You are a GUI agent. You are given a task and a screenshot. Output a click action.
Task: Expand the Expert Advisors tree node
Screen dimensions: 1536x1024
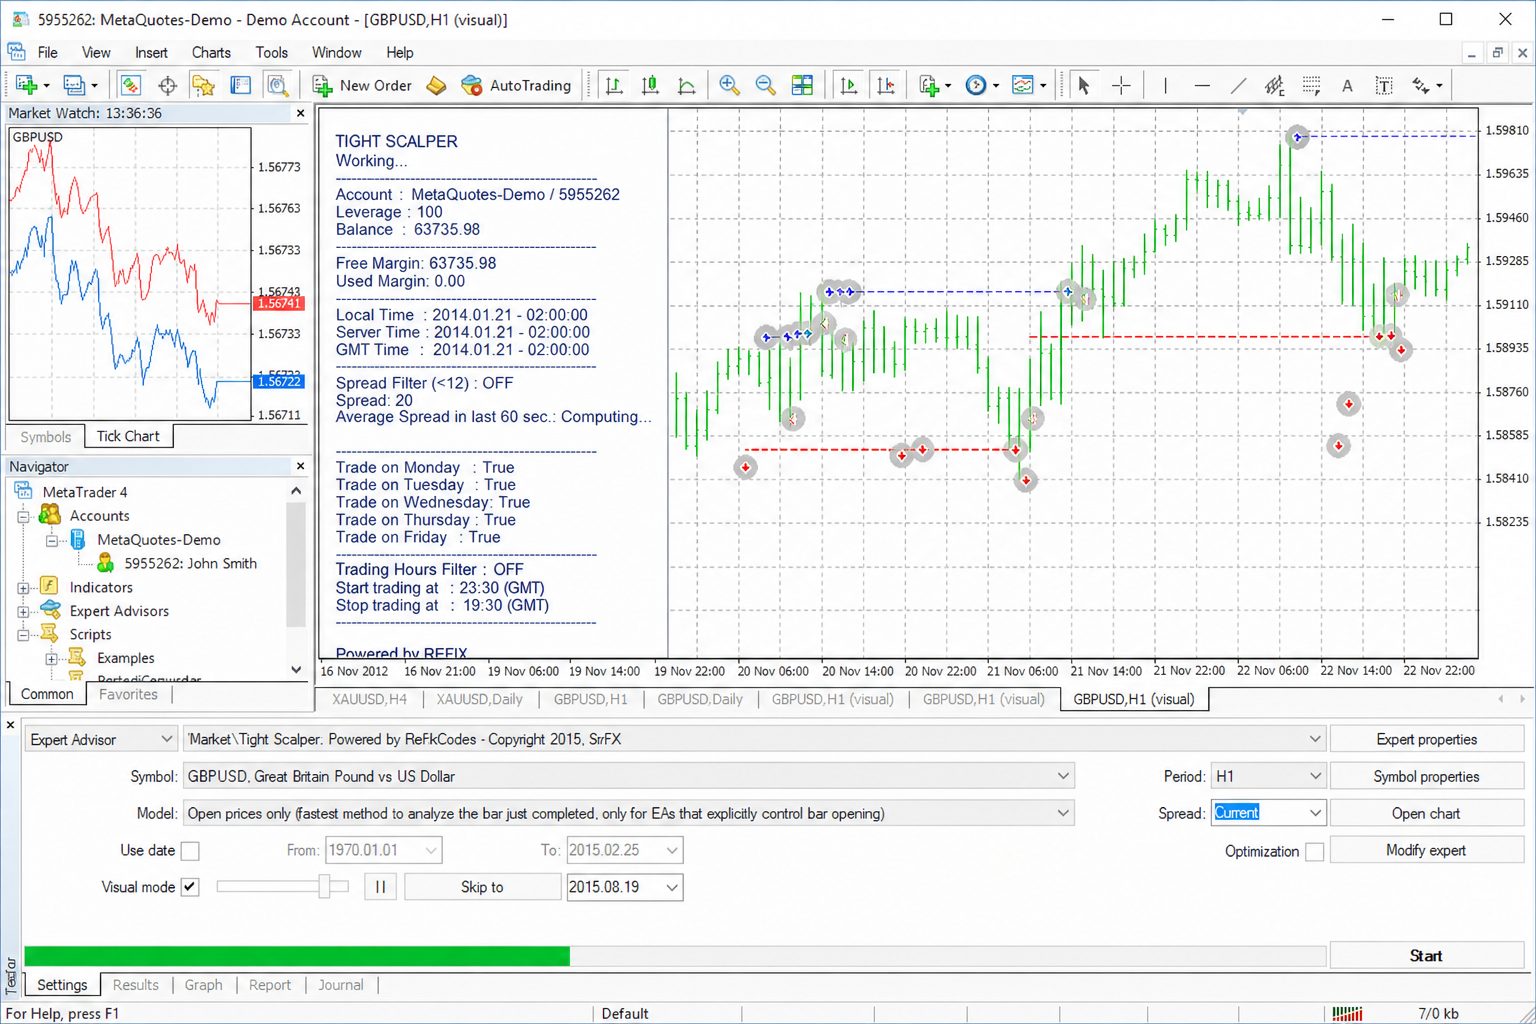point(23,611)
